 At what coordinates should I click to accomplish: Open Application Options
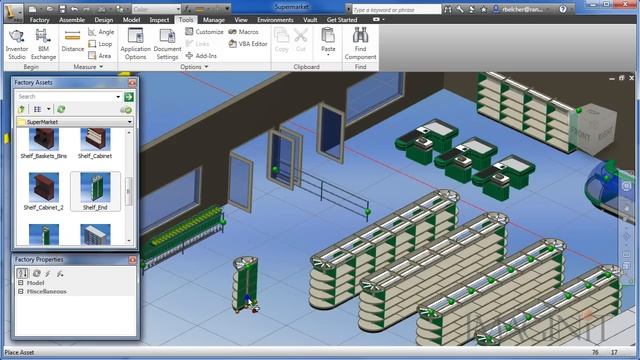click(x=136, y=44)
